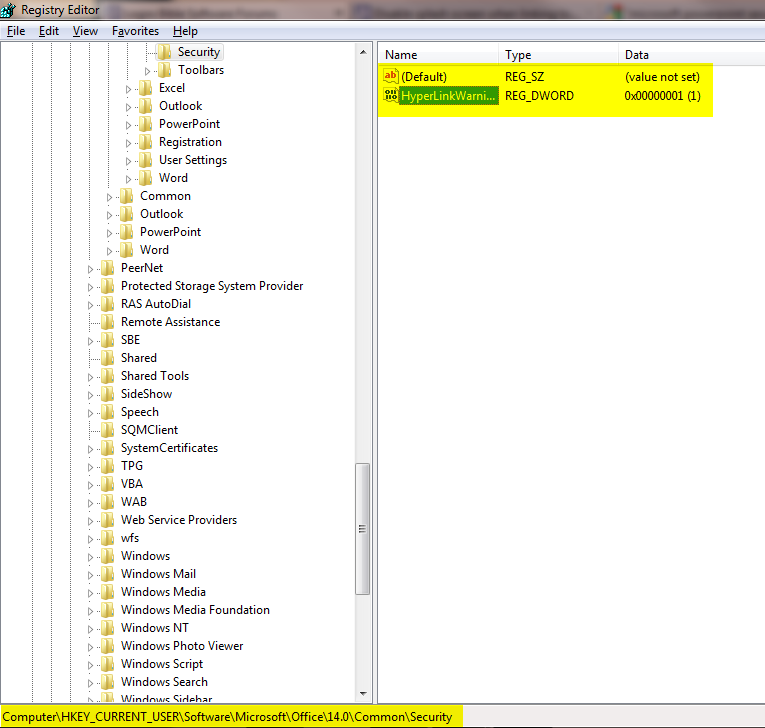The height and width of the screenshot is (728, 765).
Task: Expand the Protected Storage System Provider key
Action: tap(90, 287)
